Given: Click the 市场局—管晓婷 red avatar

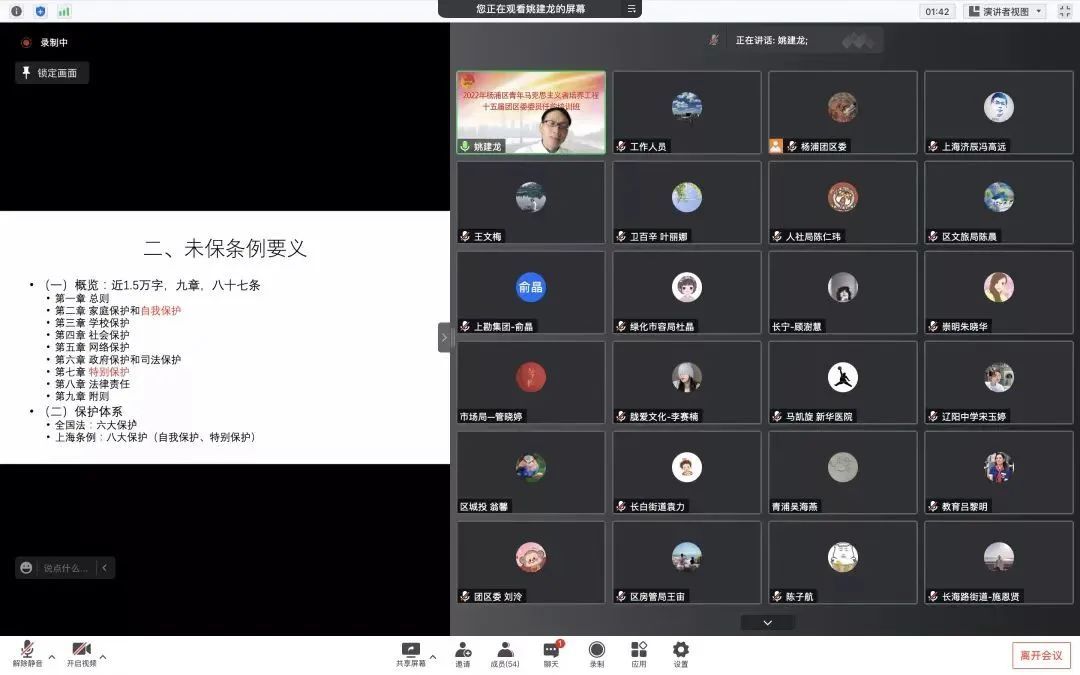Looking at the screenshot, I should pos(531,377).
